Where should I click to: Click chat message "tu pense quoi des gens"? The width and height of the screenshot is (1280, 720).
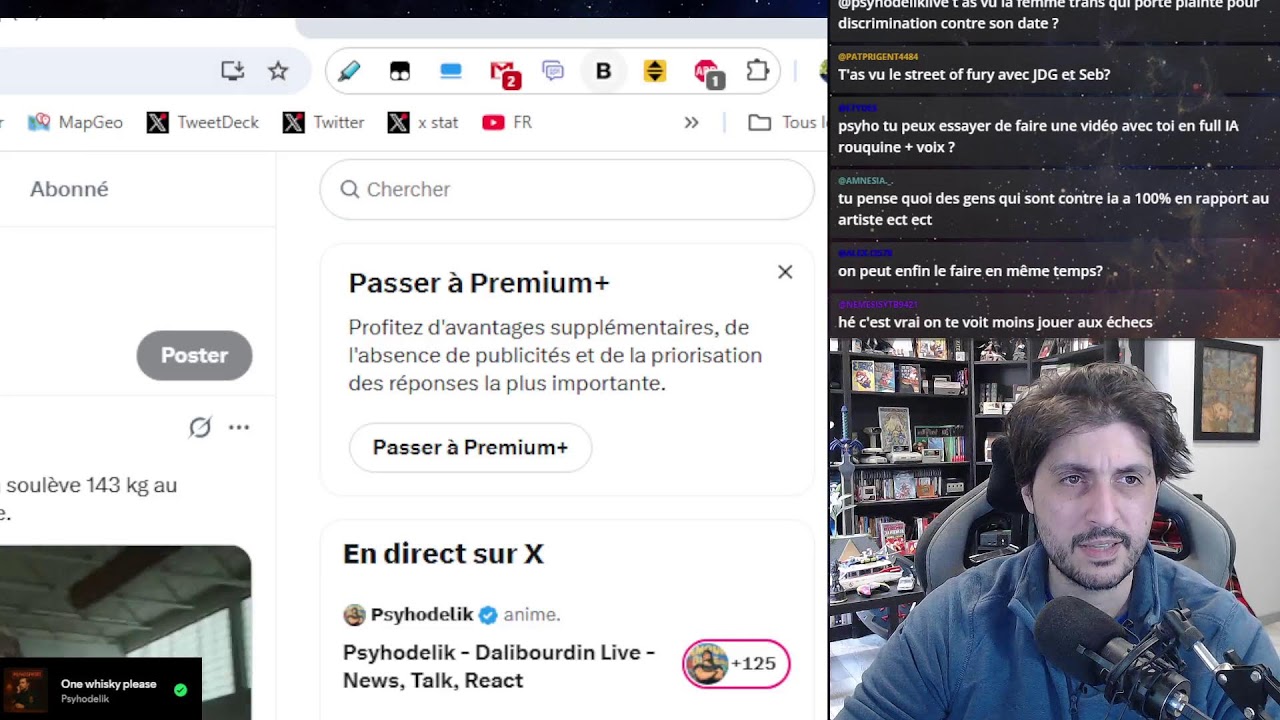pyautogui.click(x=1053, y=209)
